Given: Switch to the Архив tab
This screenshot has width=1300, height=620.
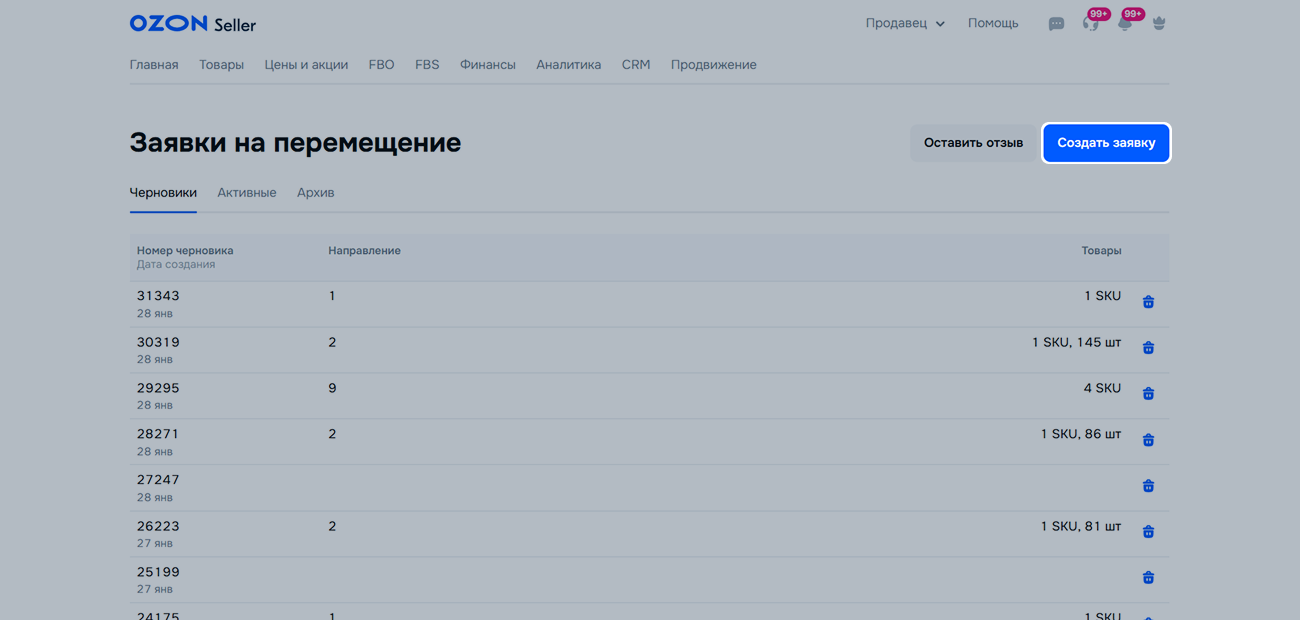Looking at the screenshot, I should click(315, 192).
